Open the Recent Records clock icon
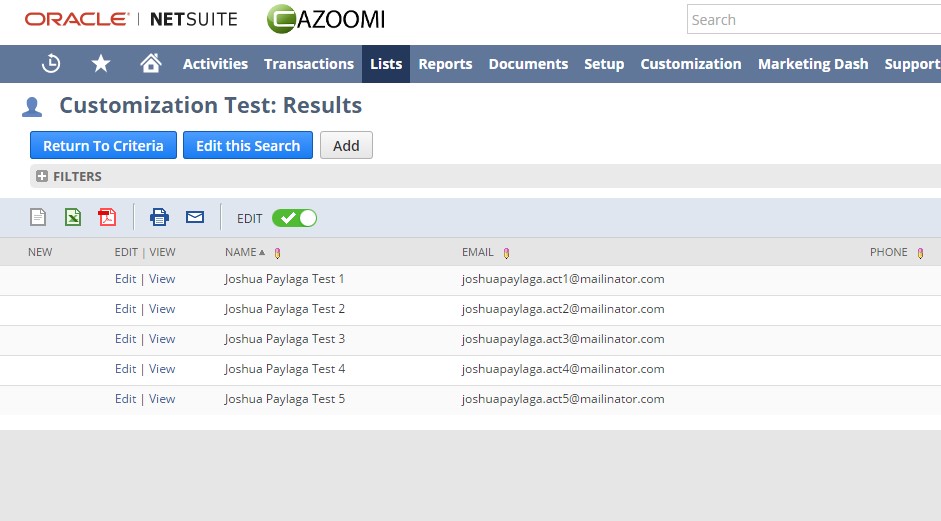Image resolution: width=941 pixels, height=521 pixels. (x=51, y=64)
